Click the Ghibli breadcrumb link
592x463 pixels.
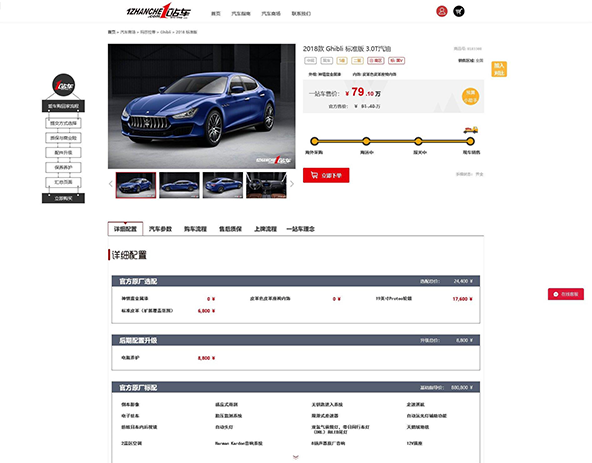click(165, 32)
